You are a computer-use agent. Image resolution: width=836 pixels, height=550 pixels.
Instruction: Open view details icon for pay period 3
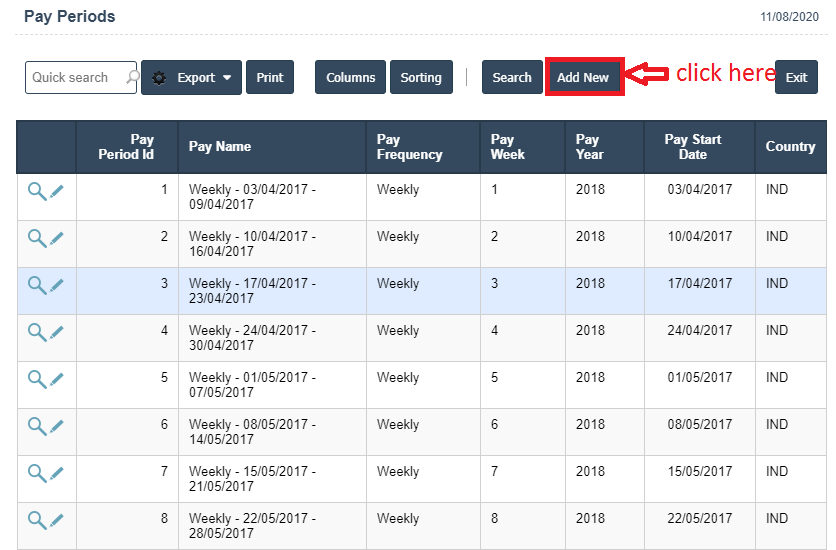click(37, 285)
